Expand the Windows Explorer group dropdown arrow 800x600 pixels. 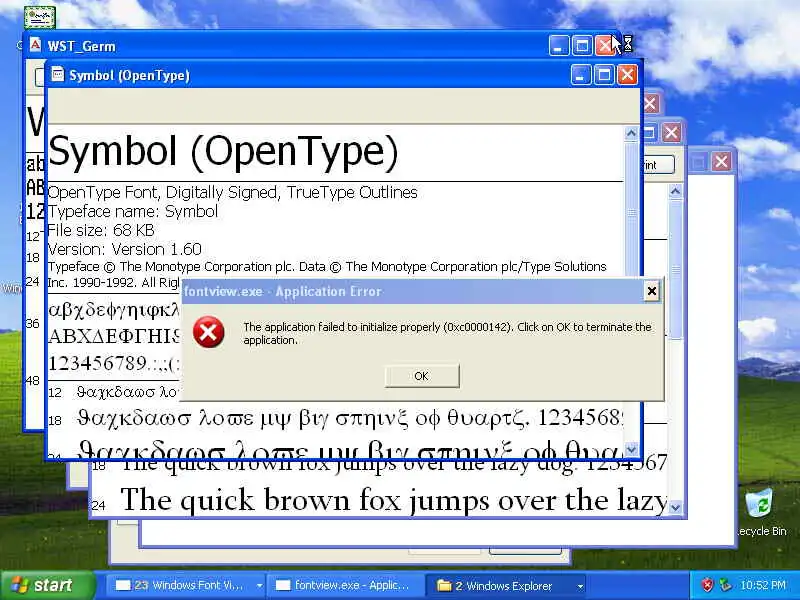point(580,586)
